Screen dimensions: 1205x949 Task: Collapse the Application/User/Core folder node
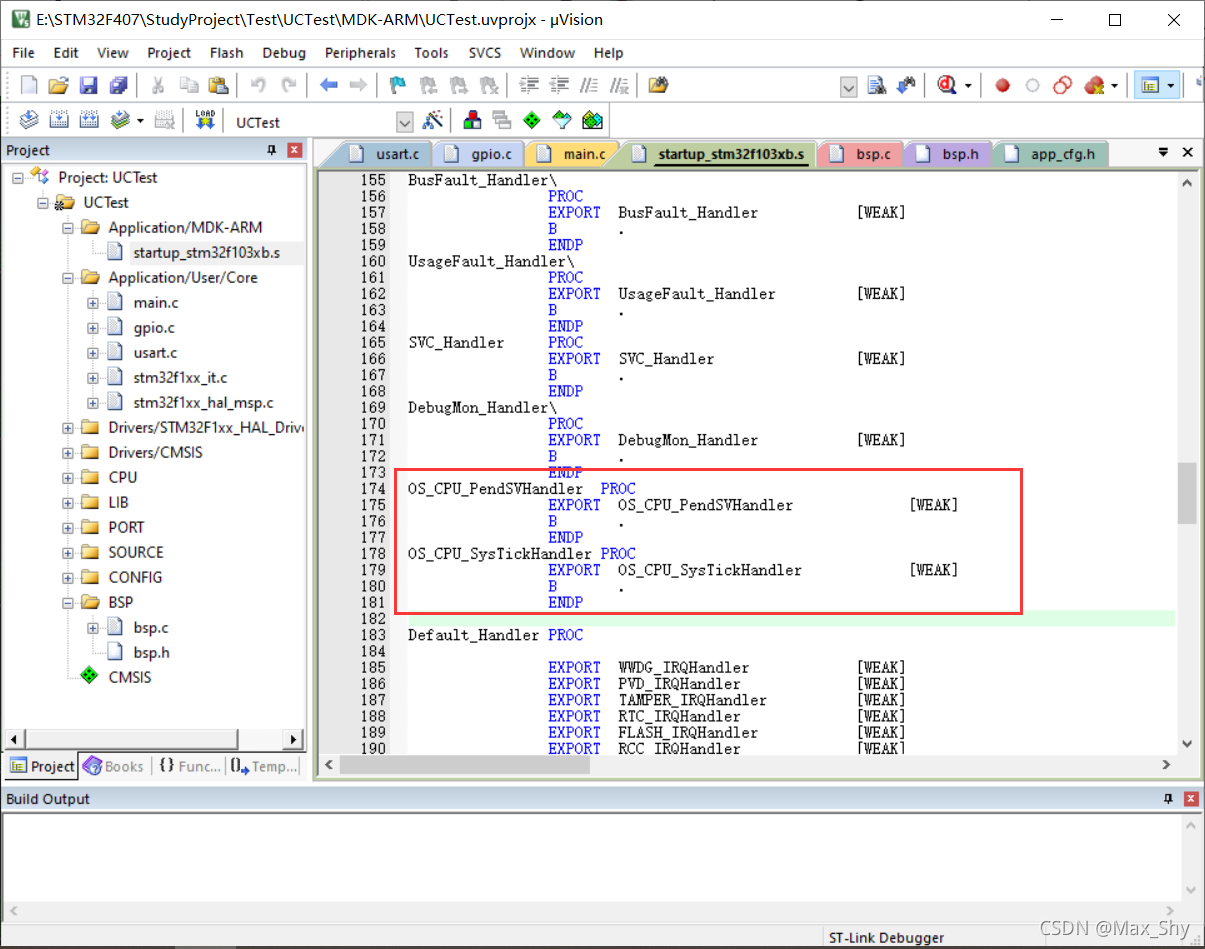point(68,277)
